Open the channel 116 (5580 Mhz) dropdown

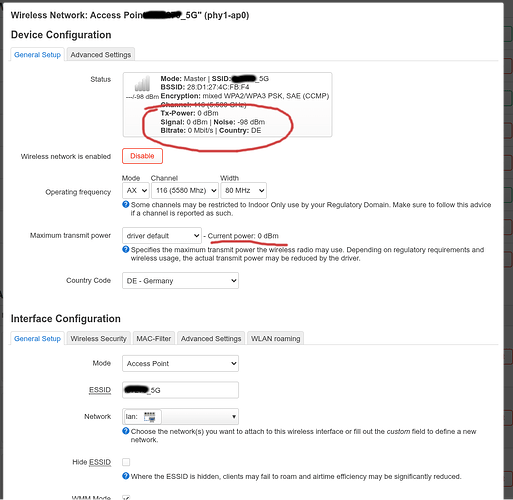click(185, 190)
